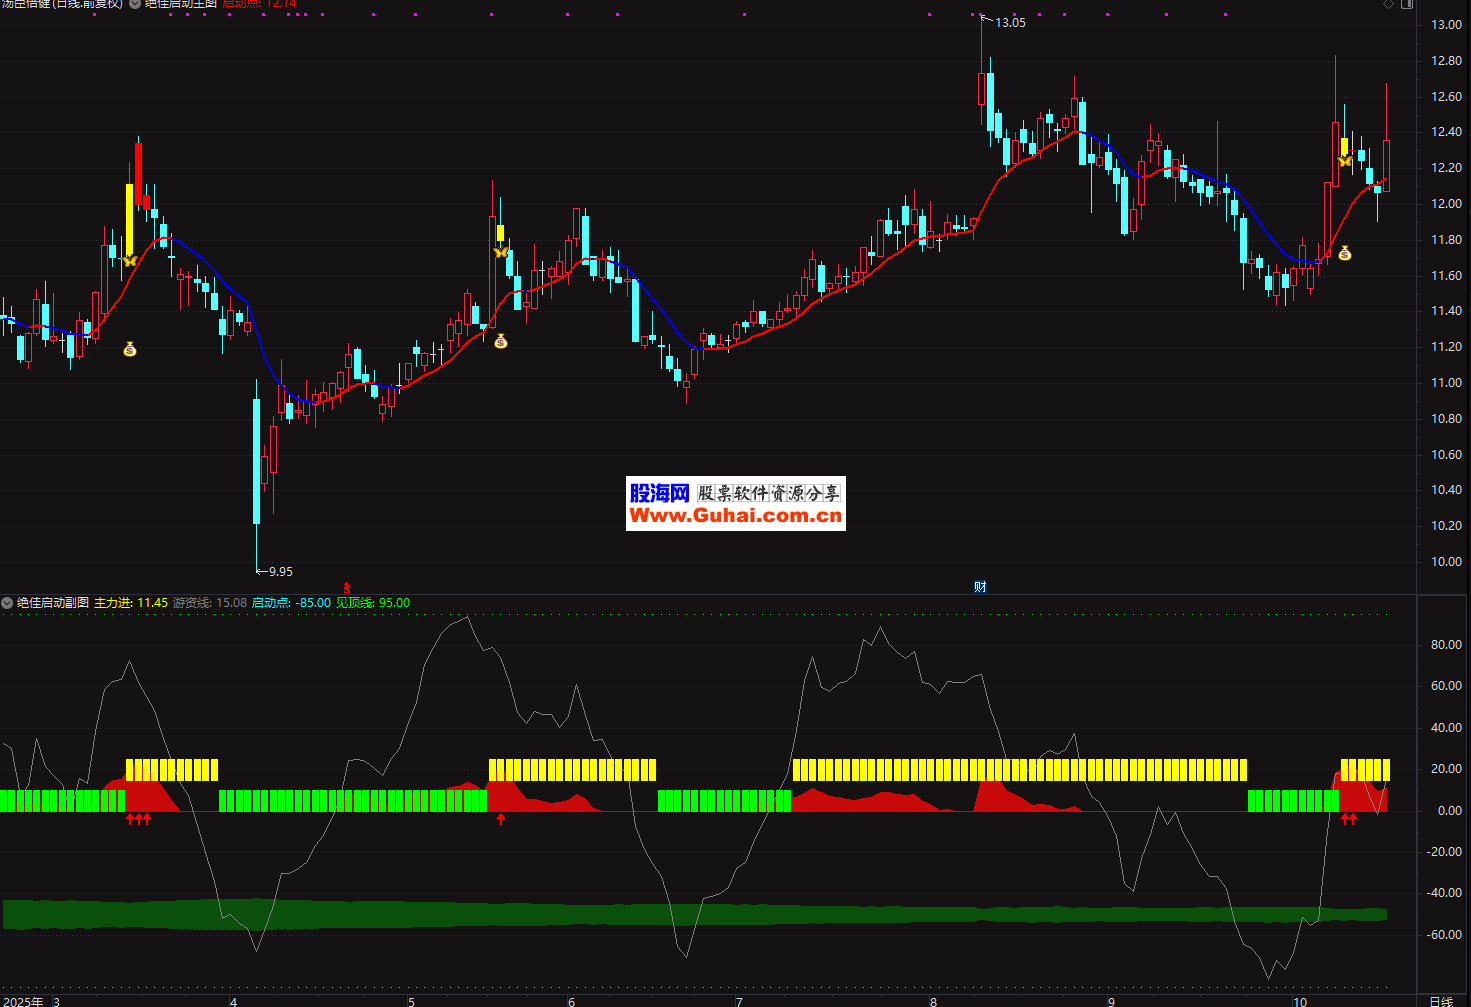Click the red S marker above sub-chart
The image size is (1471, 1007).
point(347,588)
